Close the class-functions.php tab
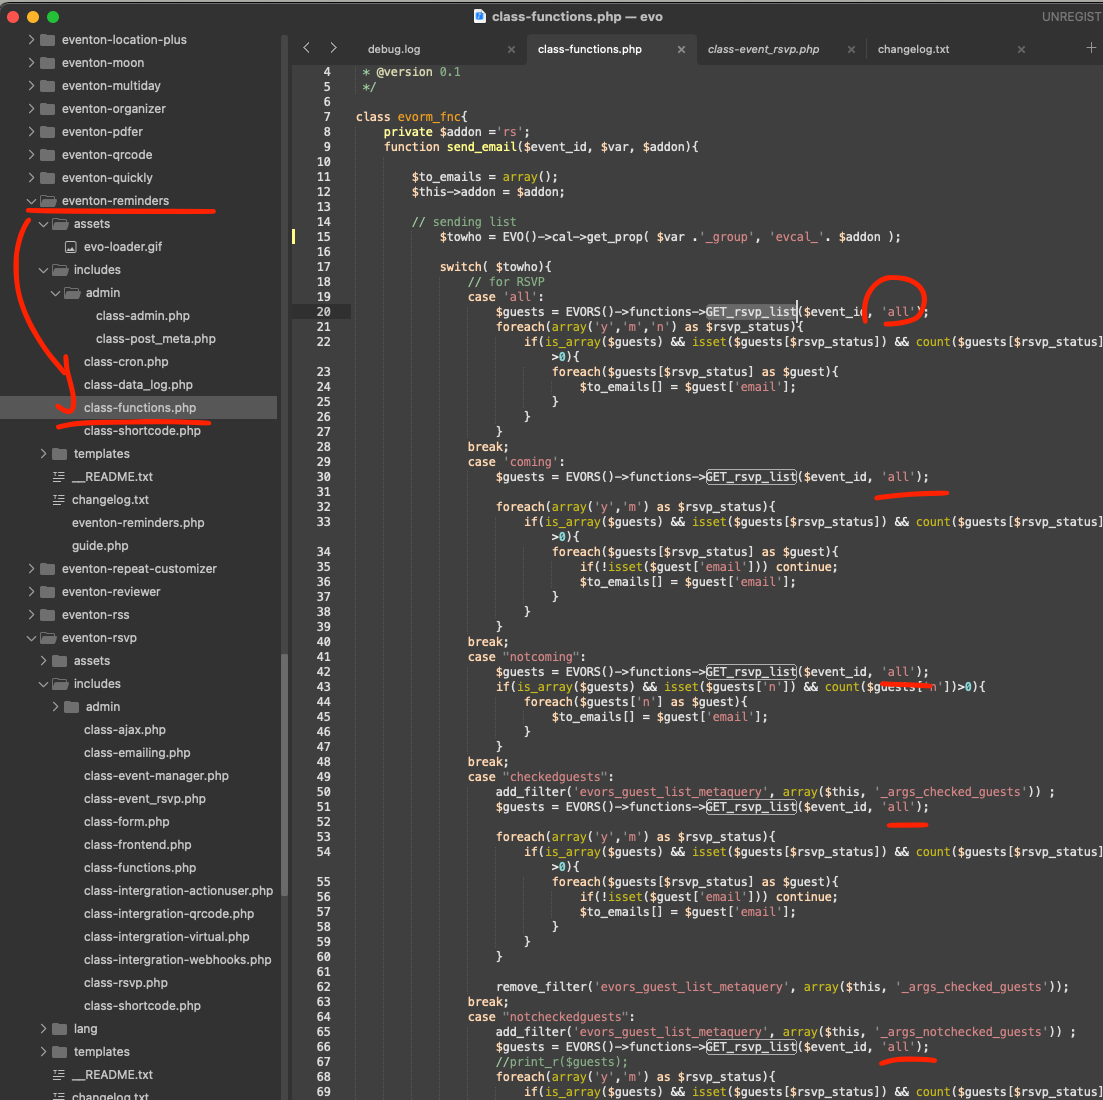The image size is (1103, 1100). pyautogui.click(x=681, y=49)
